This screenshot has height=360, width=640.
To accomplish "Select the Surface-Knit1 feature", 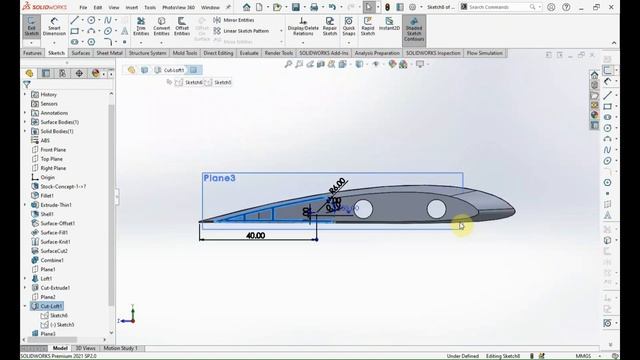I will (51, 242).
